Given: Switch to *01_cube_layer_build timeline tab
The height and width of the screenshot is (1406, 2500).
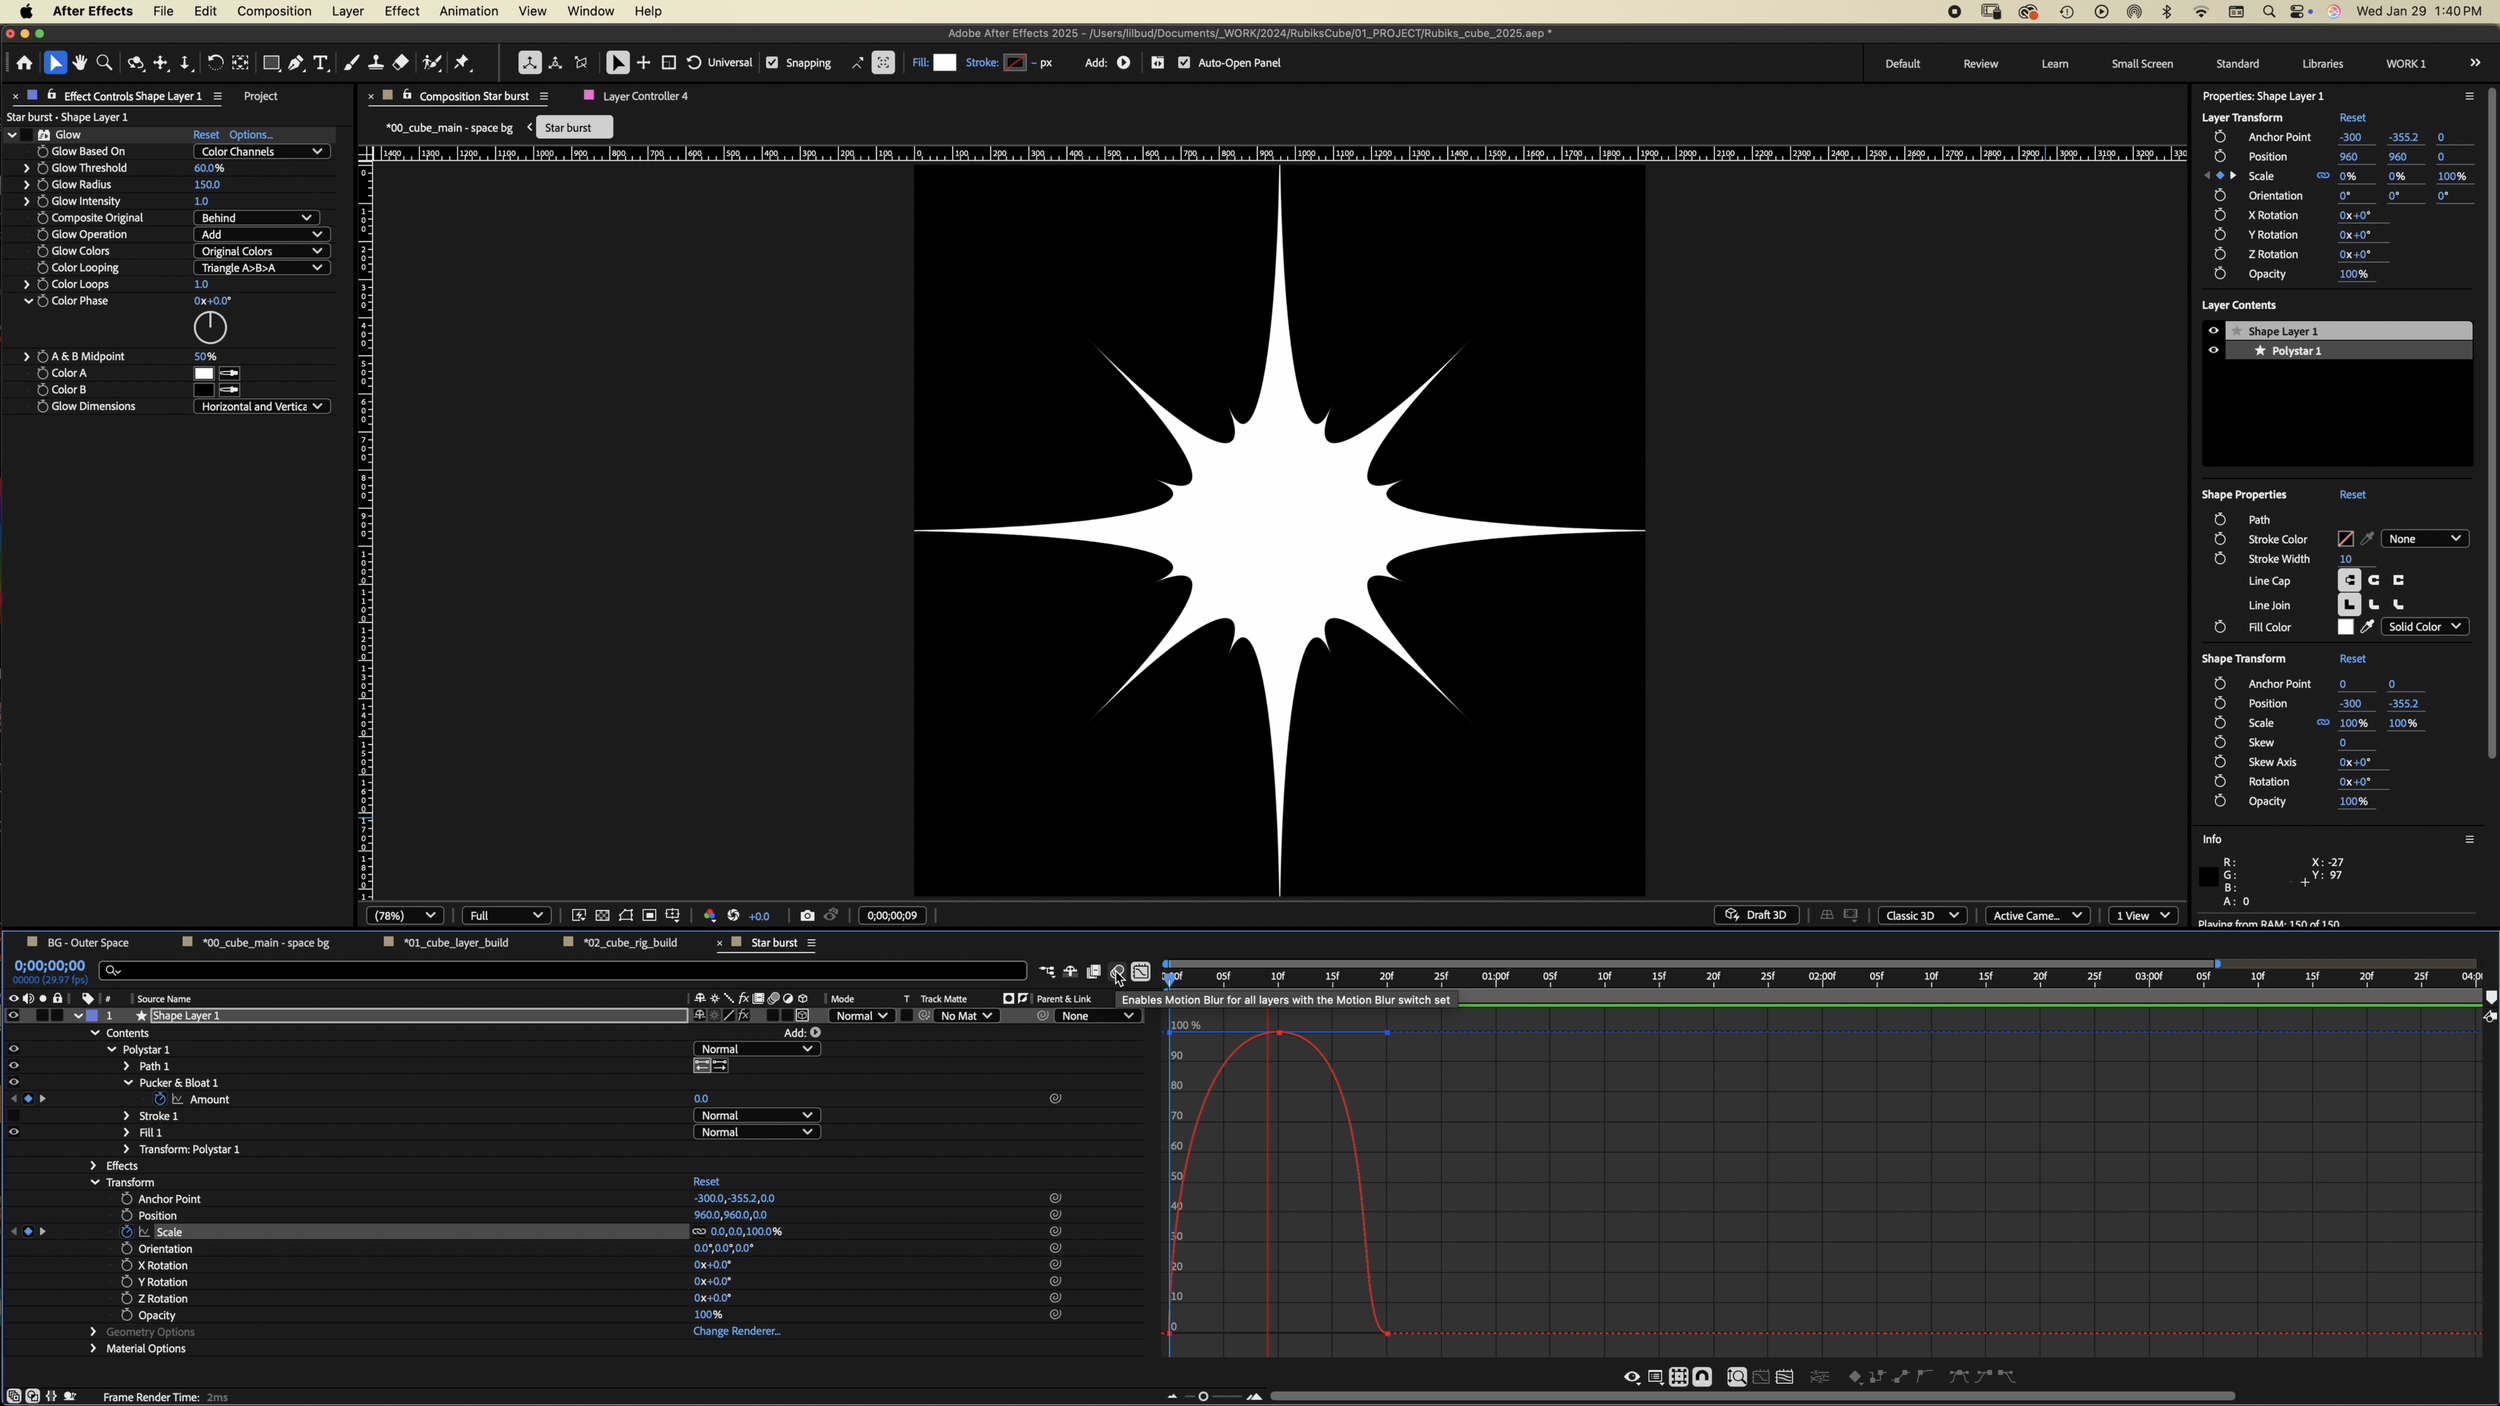Looking at the screenshot, I should pyautogui.click(x=455, y=943).
